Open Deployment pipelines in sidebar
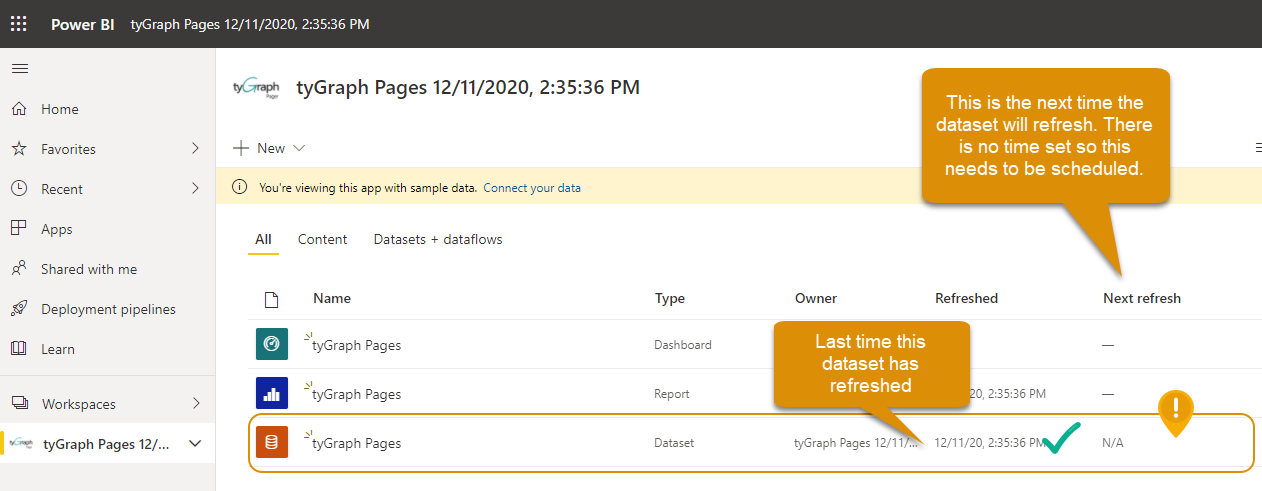The height and width of the screenshot is (491, 1262). pos(107,309)
